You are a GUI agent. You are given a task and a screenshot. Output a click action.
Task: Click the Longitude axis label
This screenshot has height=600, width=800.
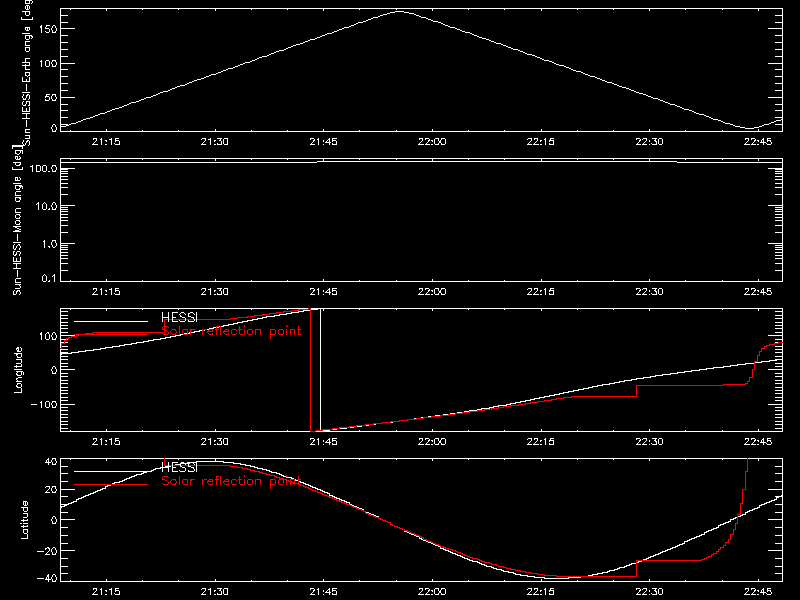pos(18,370)
